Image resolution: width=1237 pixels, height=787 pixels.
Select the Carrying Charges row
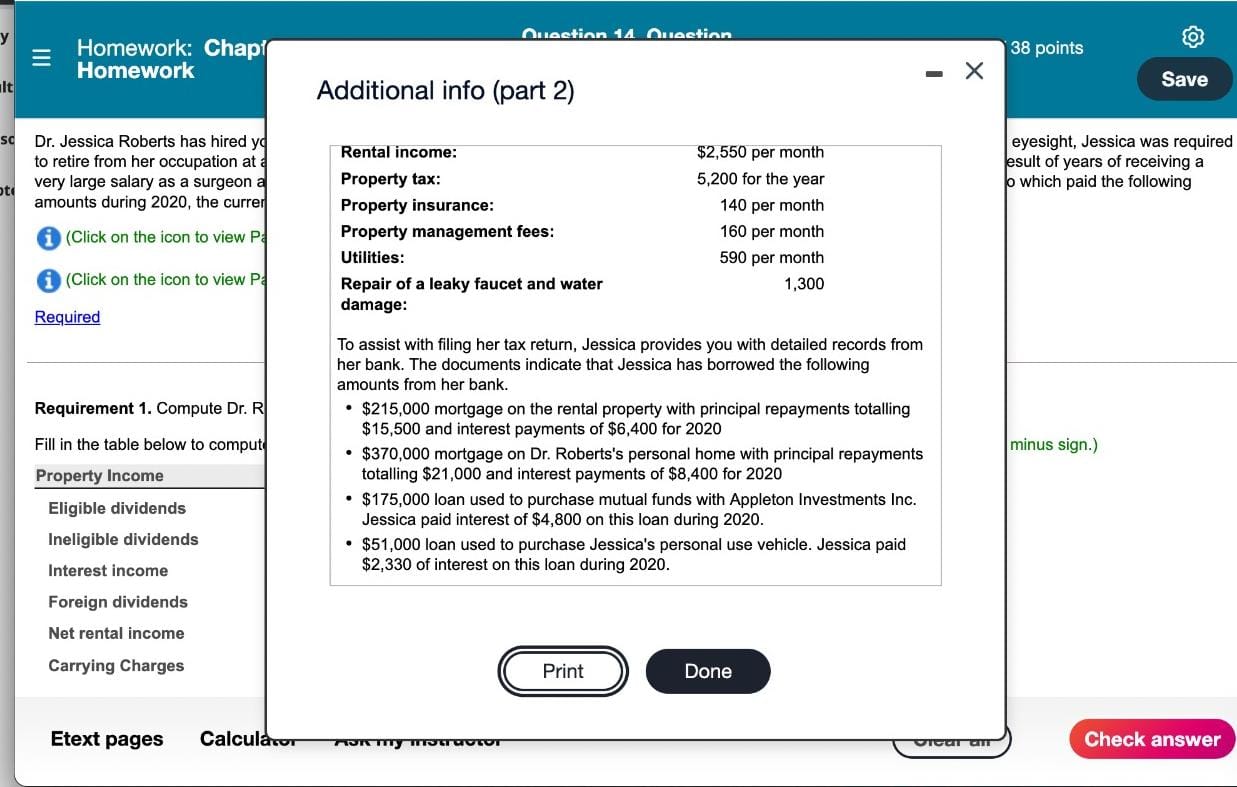coord(116,665)
